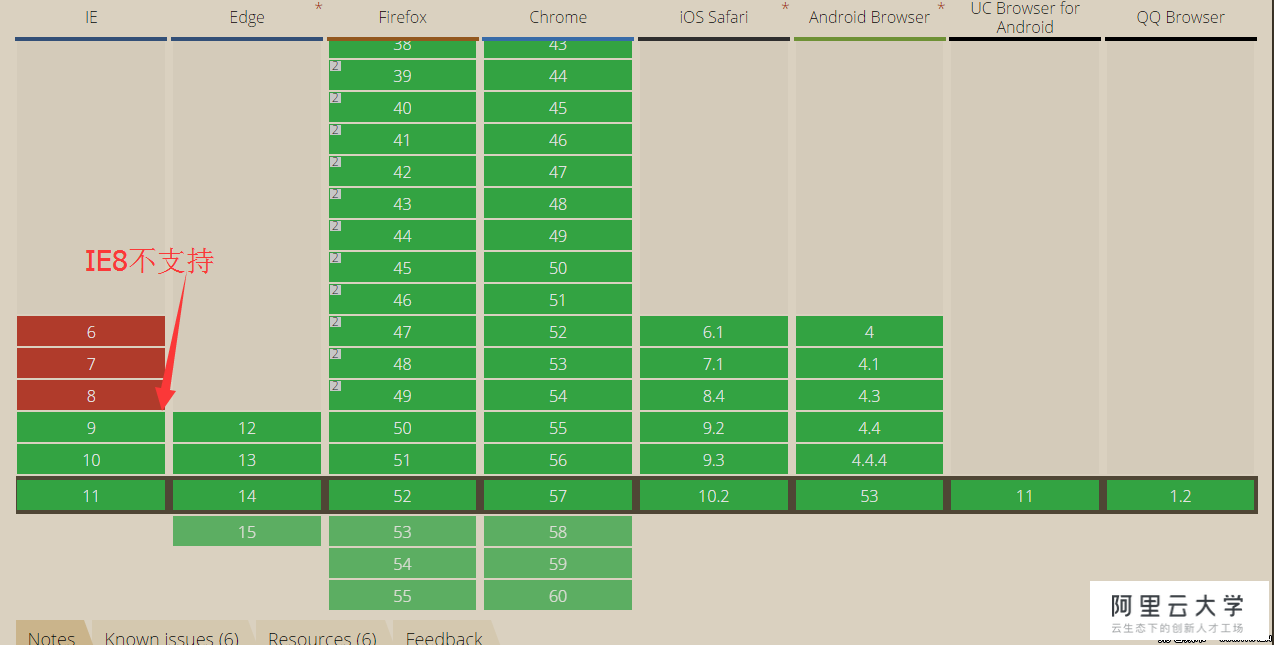Select the current Chrome 57 cell

558,496
